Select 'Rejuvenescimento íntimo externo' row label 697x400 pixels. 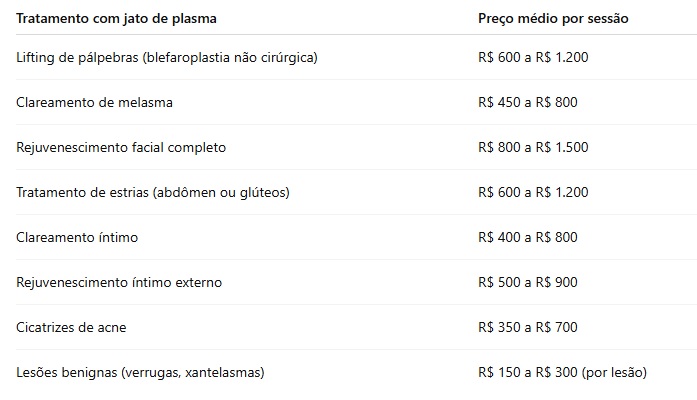[119, 282]
